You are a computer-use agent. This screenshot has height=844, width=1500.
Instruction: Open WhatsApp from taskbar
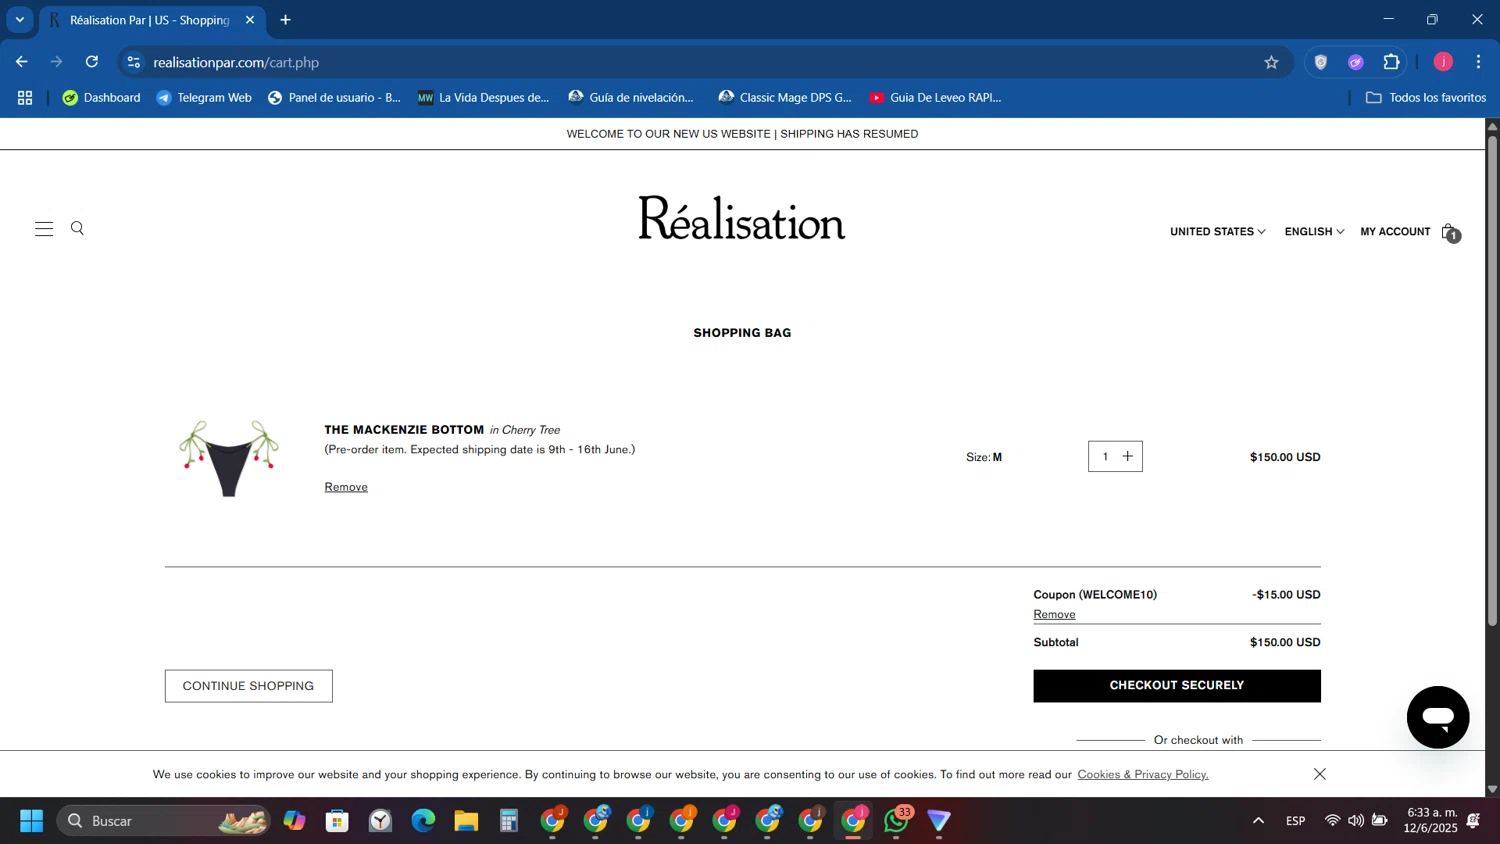[897, 821]
